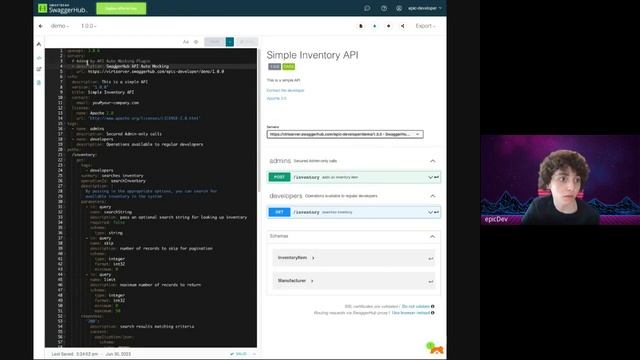Viewport: 640px width, 360px height.
Task: Open the help question-mark icon in the header
Action: (384, 8)
